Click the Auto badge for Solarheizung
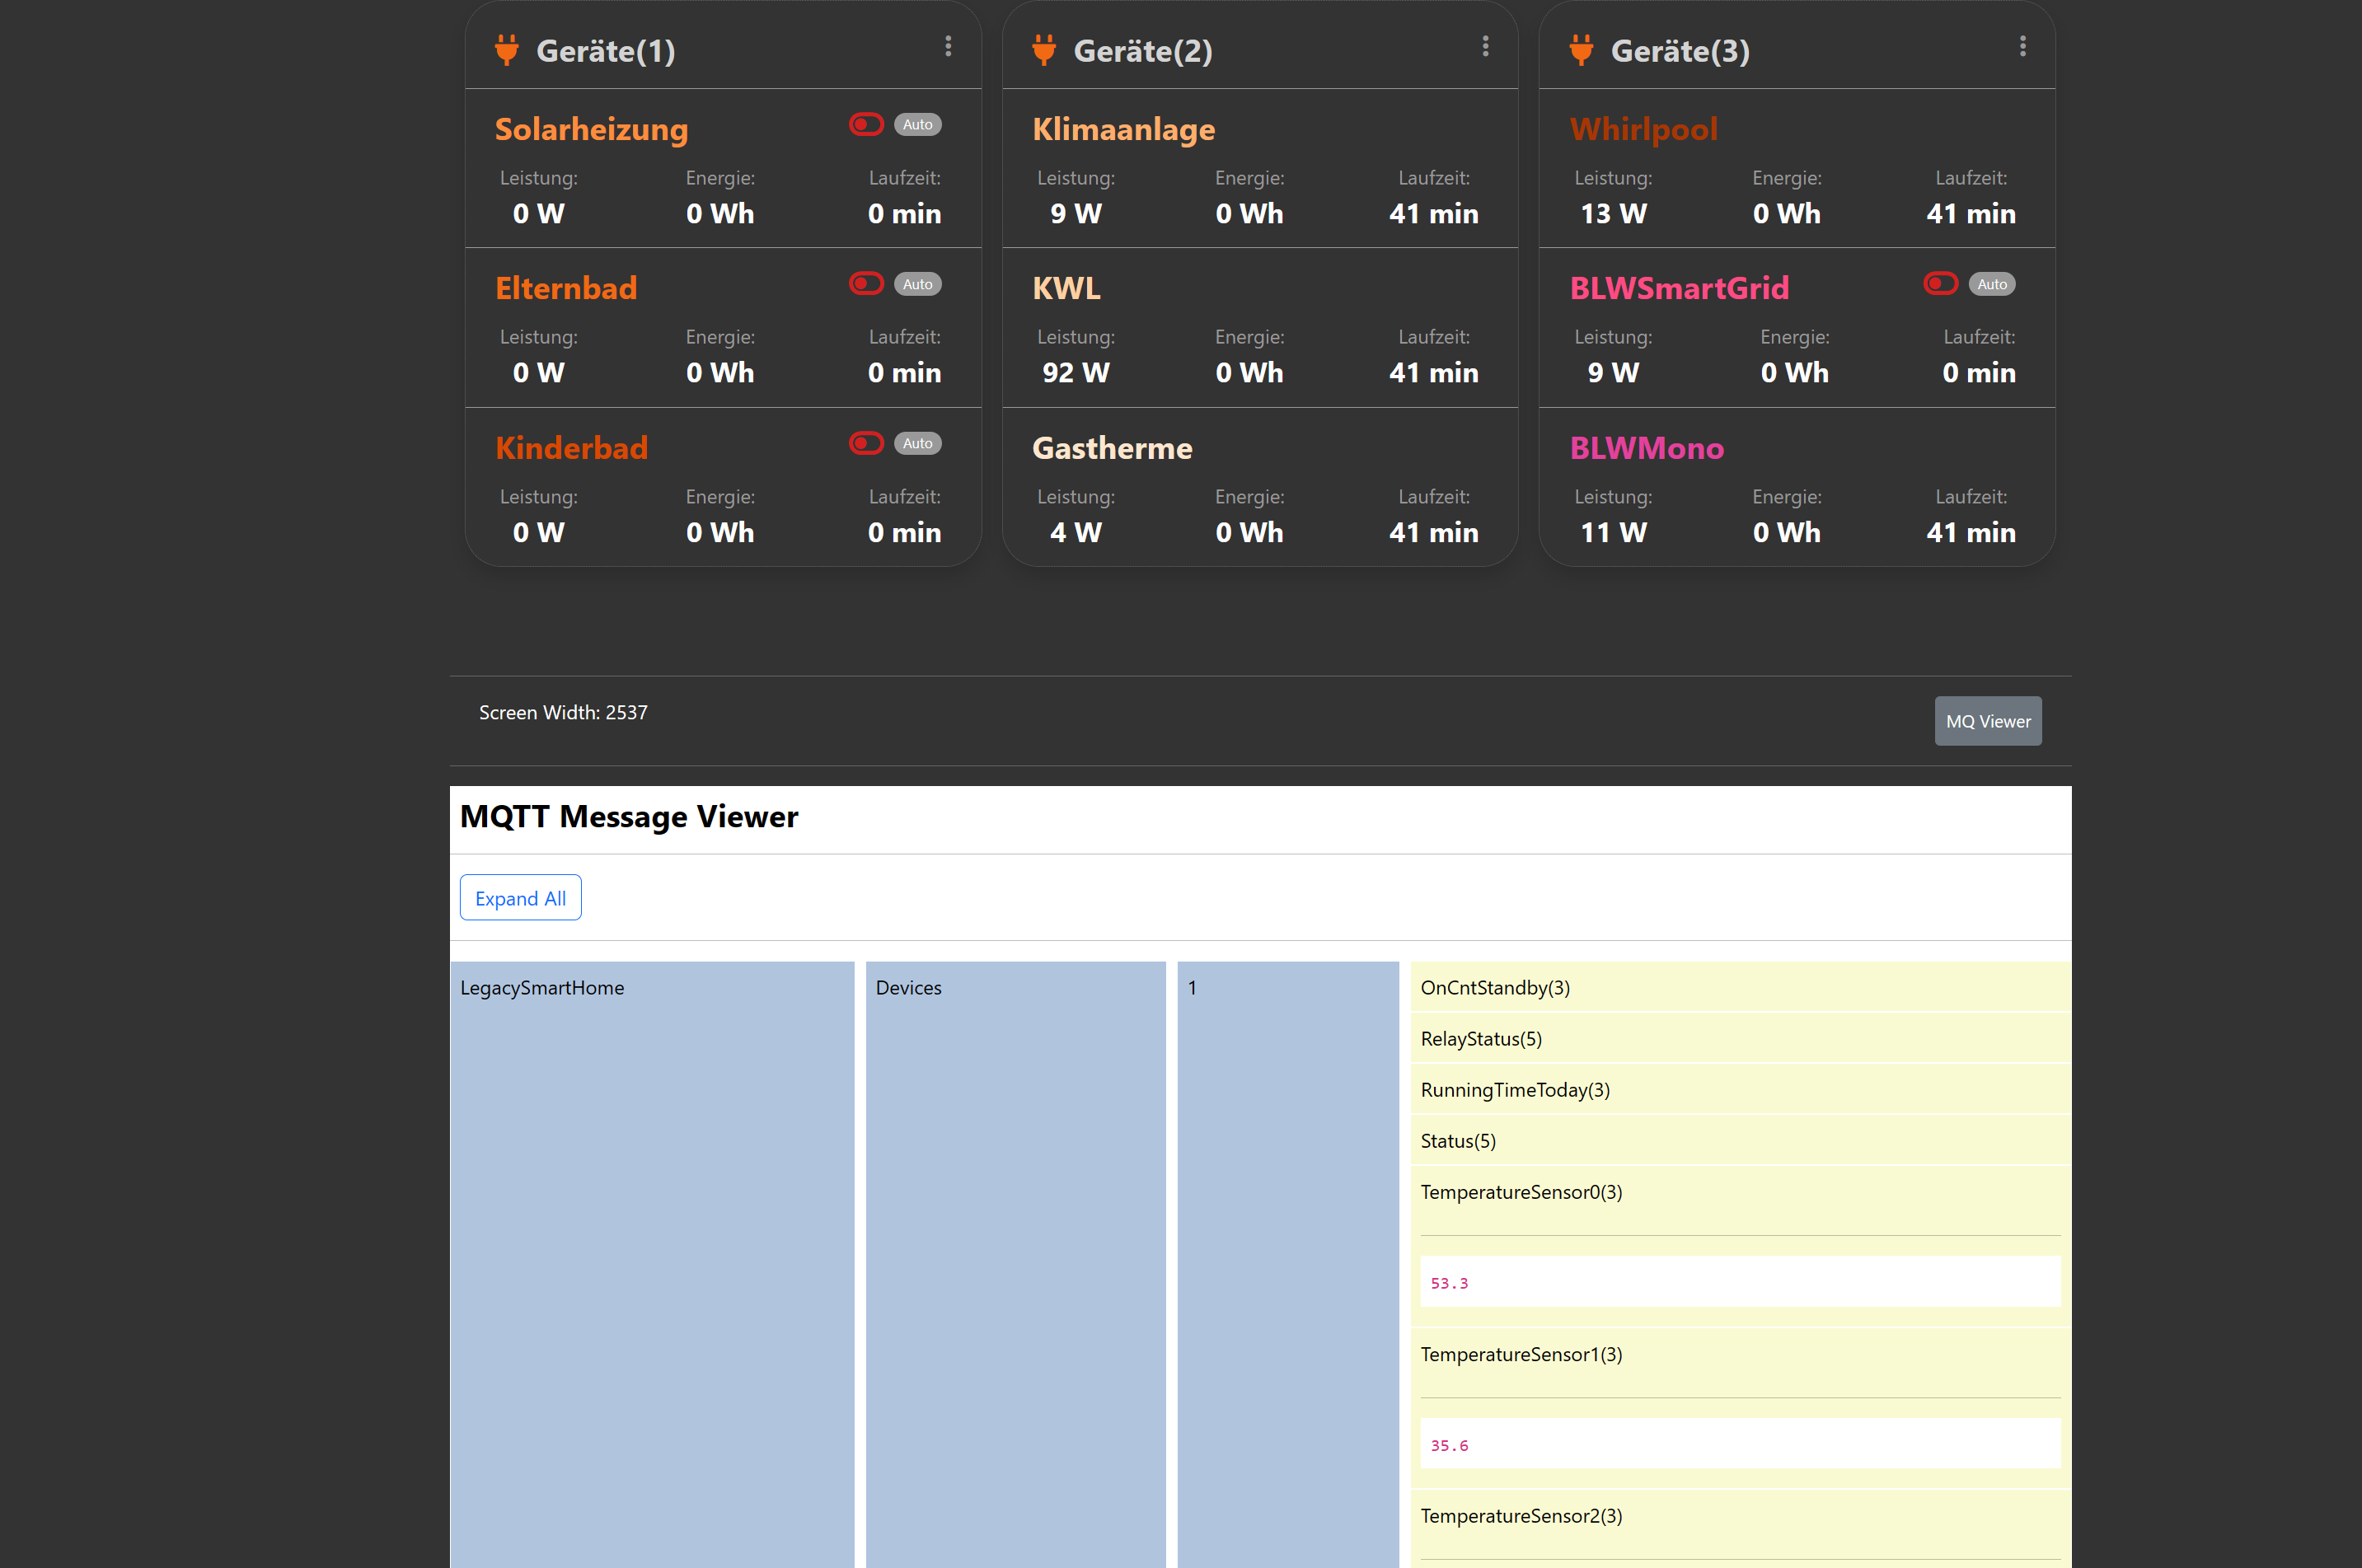The height and width of the screenshot is (1568, 2362). 917,125
